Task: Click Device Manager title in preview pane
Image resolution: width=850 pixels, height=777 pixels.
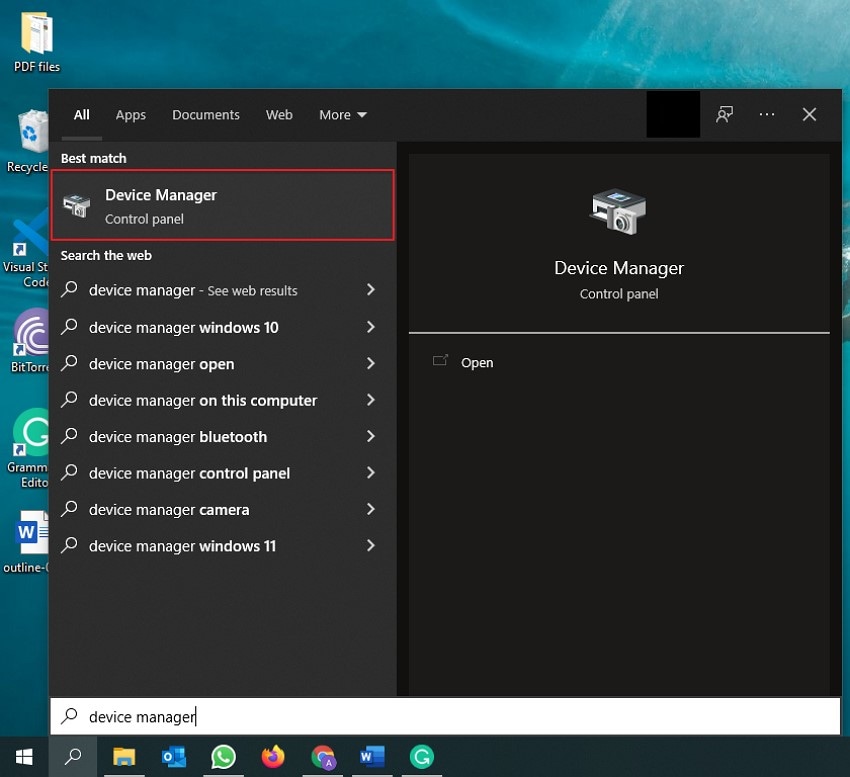Action: [619, 268]
